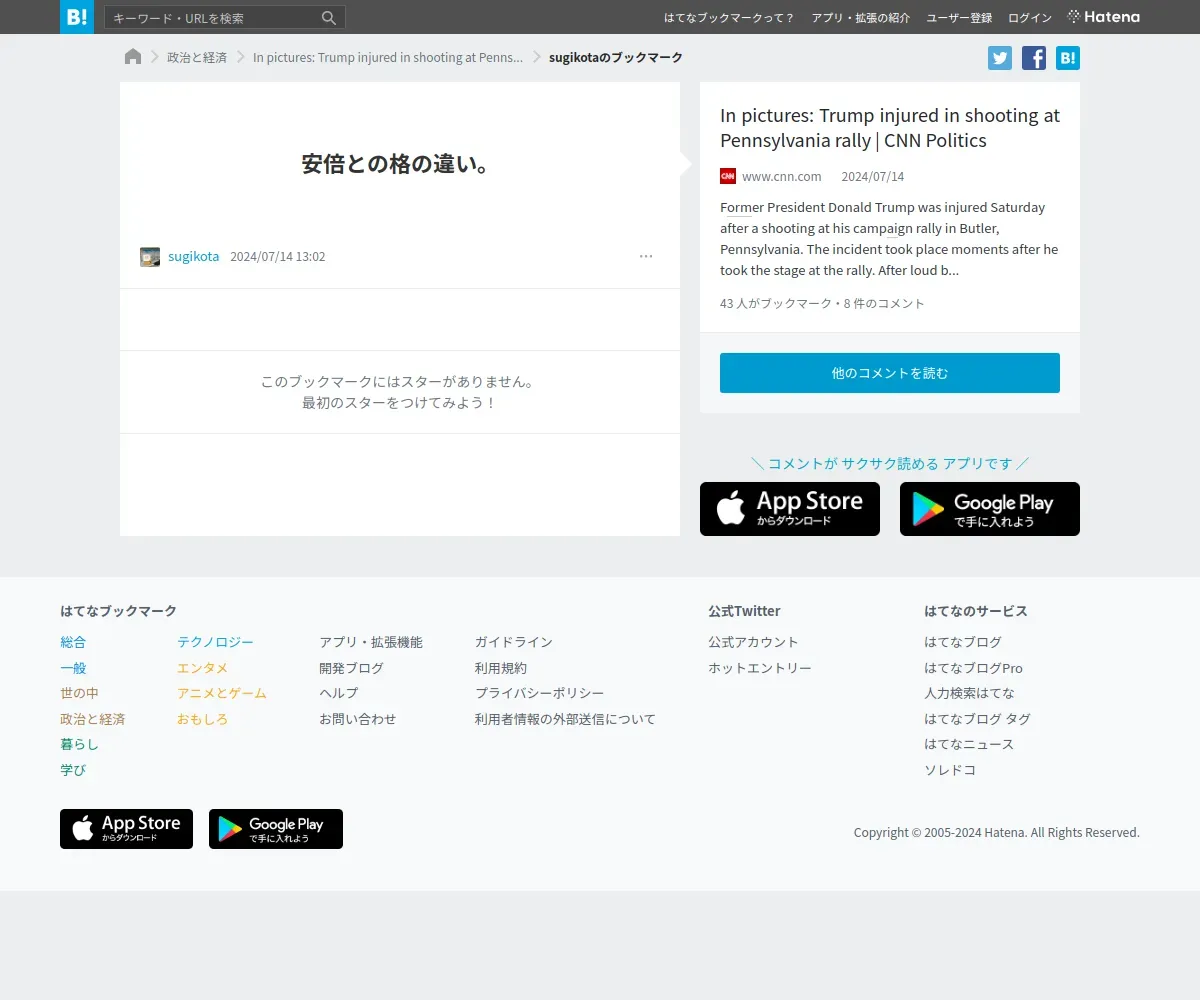Bookmark with Hatena B! share icon
This screenshot has width=1200, height=1000.
click(x=1068, y=58)
